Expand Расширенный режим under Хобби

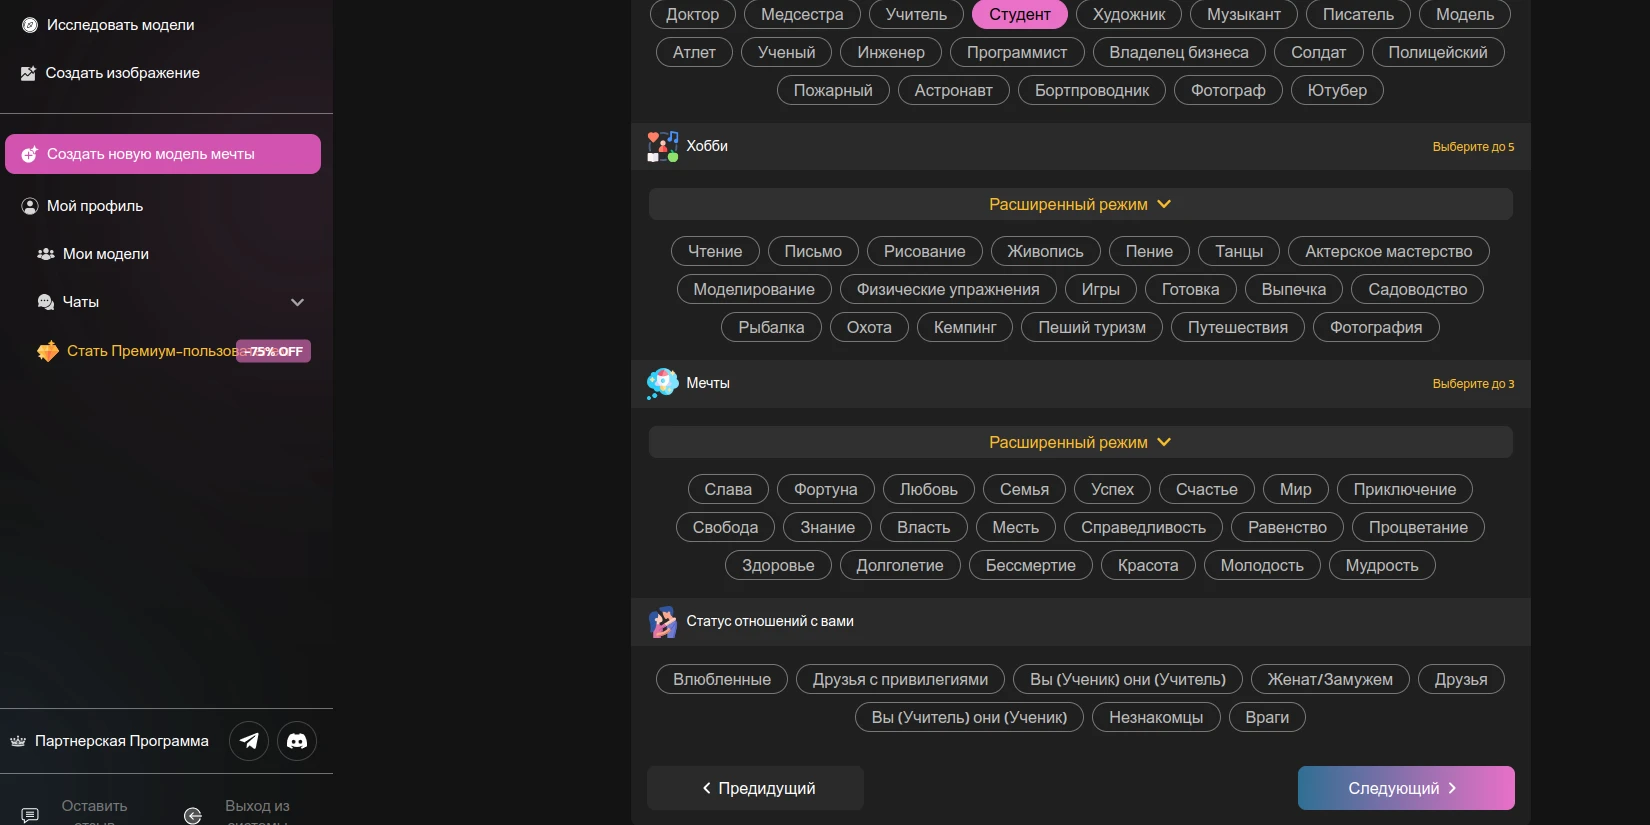(x=1080, y=204)
